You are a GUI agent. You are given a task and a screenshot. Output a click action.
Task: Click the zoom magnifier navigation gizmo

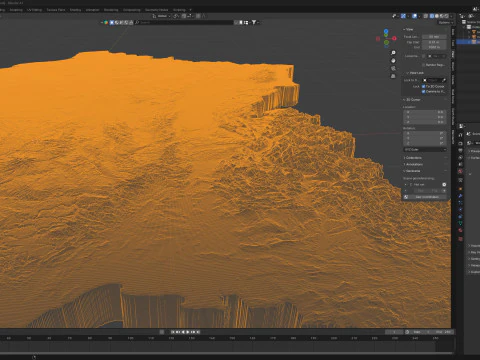click(x=393, y=53)
